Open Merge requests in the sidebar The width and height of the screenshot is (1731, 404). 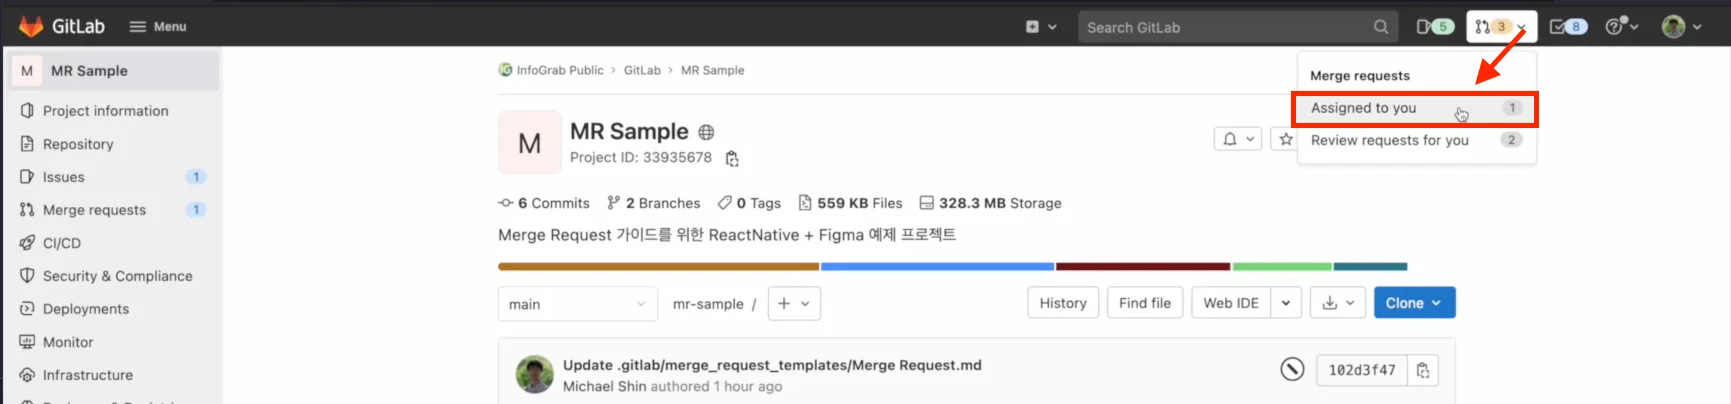(94, 210)
